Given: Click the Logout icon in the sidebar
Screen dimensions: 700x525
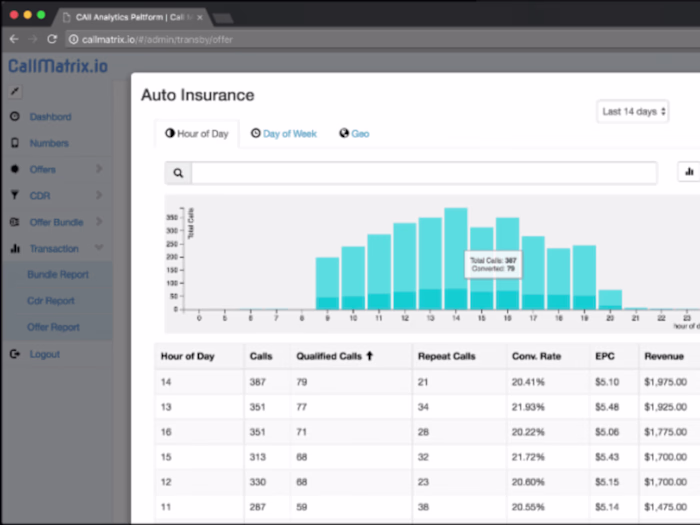Looking at the screenshot, I should coord(15,354).
